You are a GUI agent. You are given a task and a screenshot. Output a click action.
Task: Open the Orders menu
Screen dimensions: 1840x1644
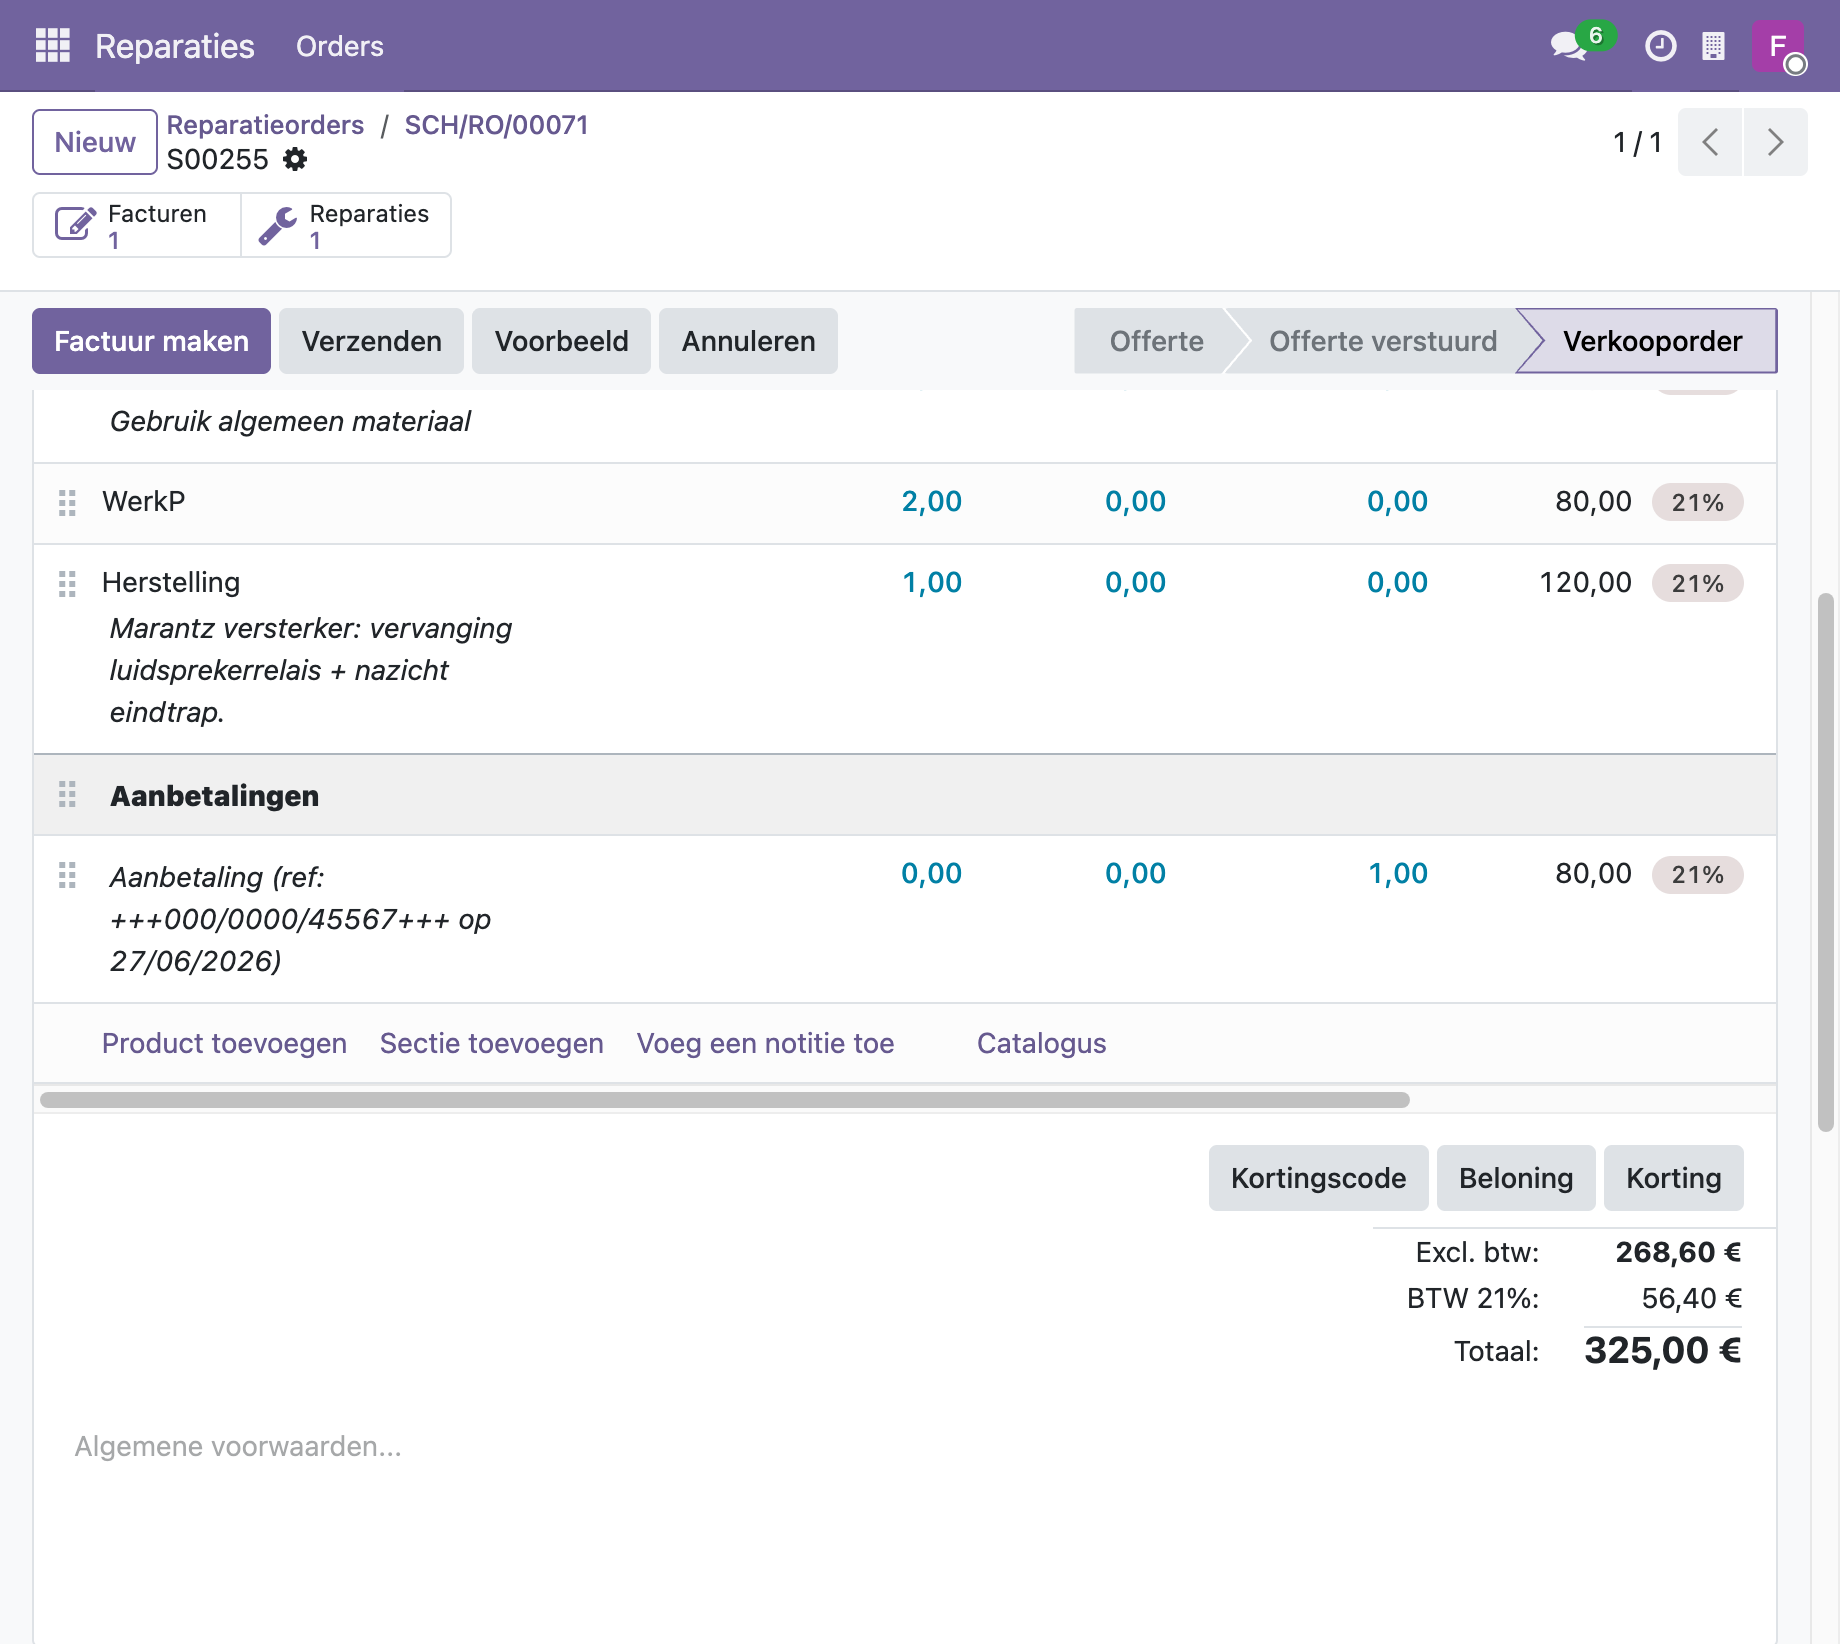click(x=340, y=46)
